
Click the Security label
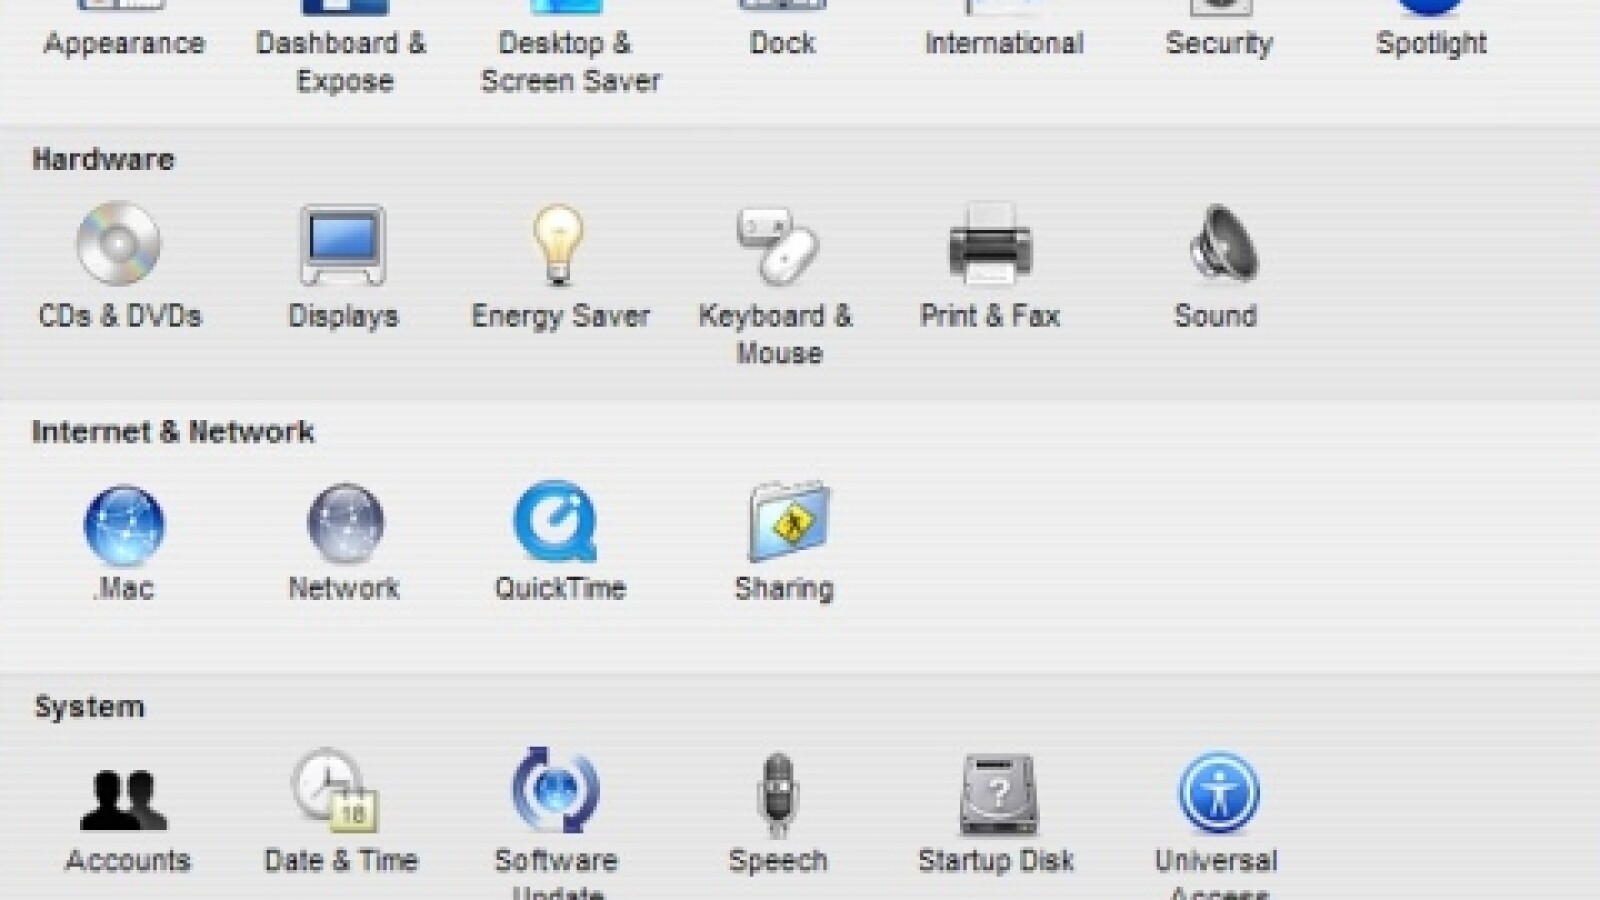(1219, 44)
